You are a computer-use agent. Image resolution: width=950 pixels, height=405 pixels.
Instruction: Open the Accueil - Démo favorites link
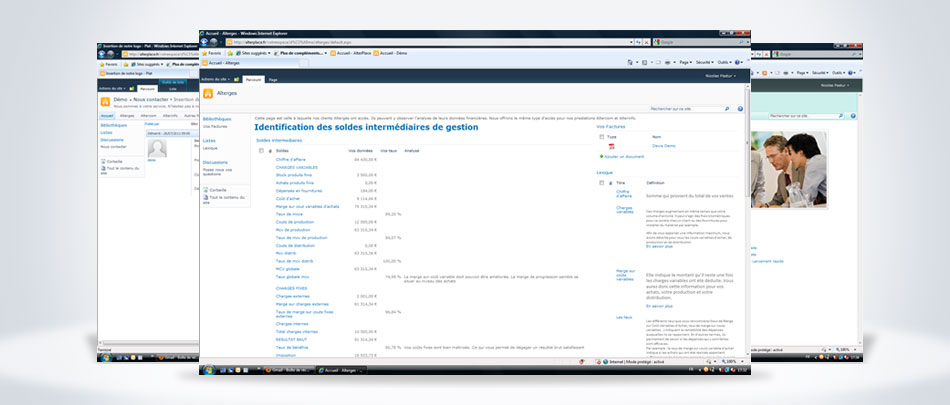click(390, 53)
